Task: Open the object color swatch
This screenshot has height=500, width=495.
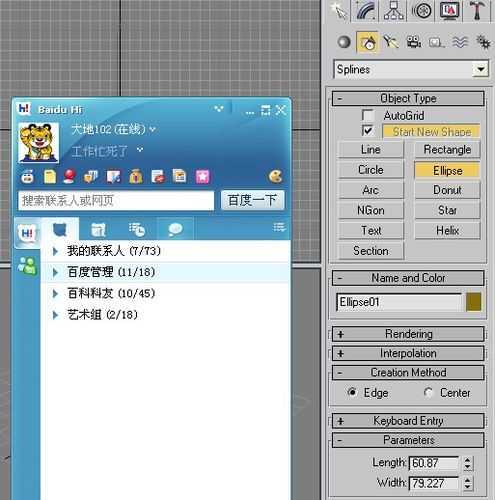Action: 473,302
